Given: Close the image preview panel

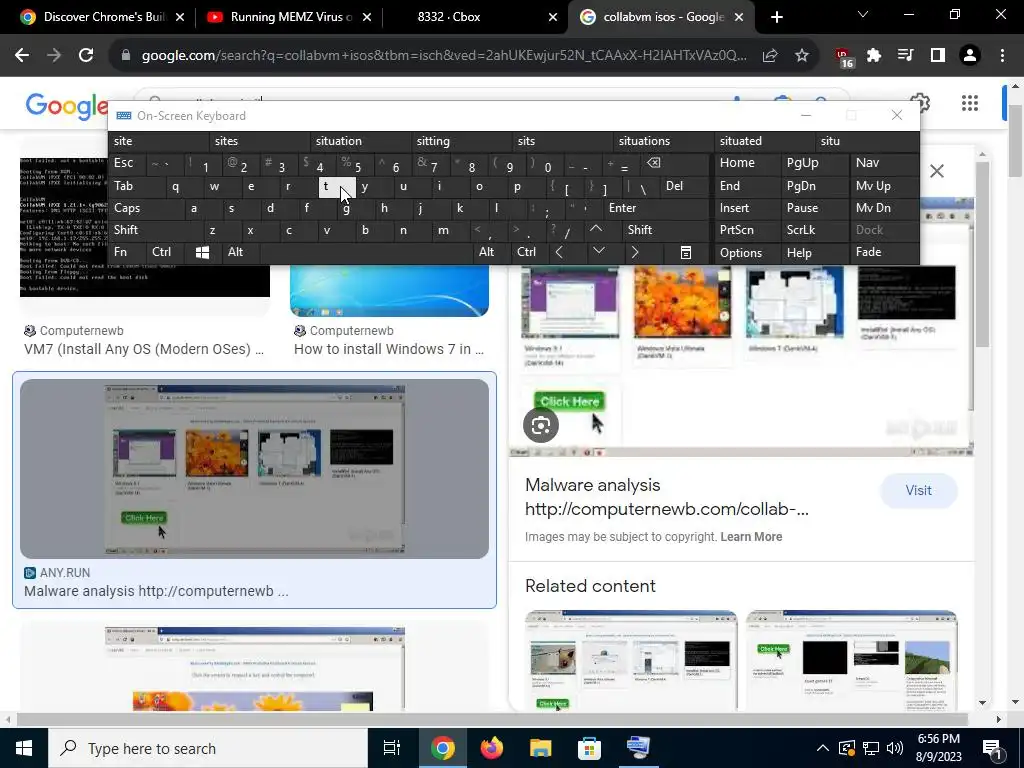Looking at the screenshot, I should point(936,171).
